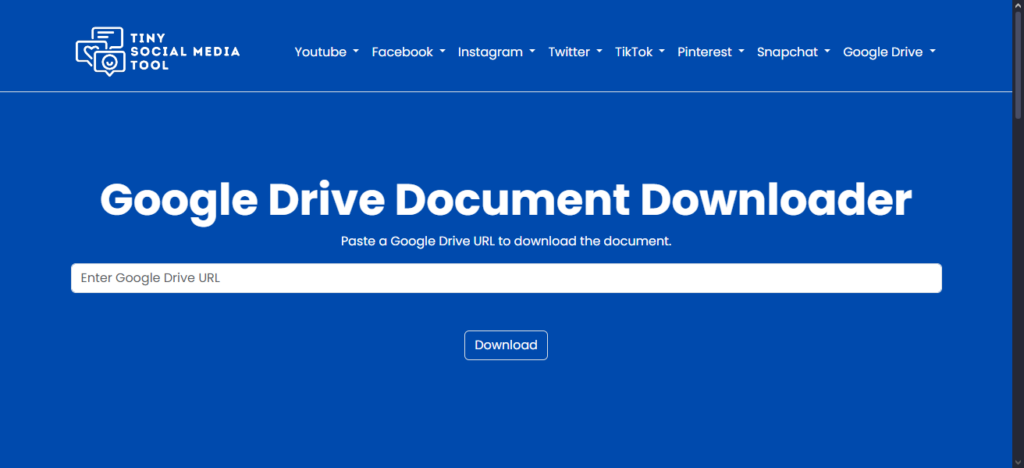Click the Google Drive Document Downloader heading
Image resolution: width=1024 pixels, height=468 pixels.
[x=506, y=200]
